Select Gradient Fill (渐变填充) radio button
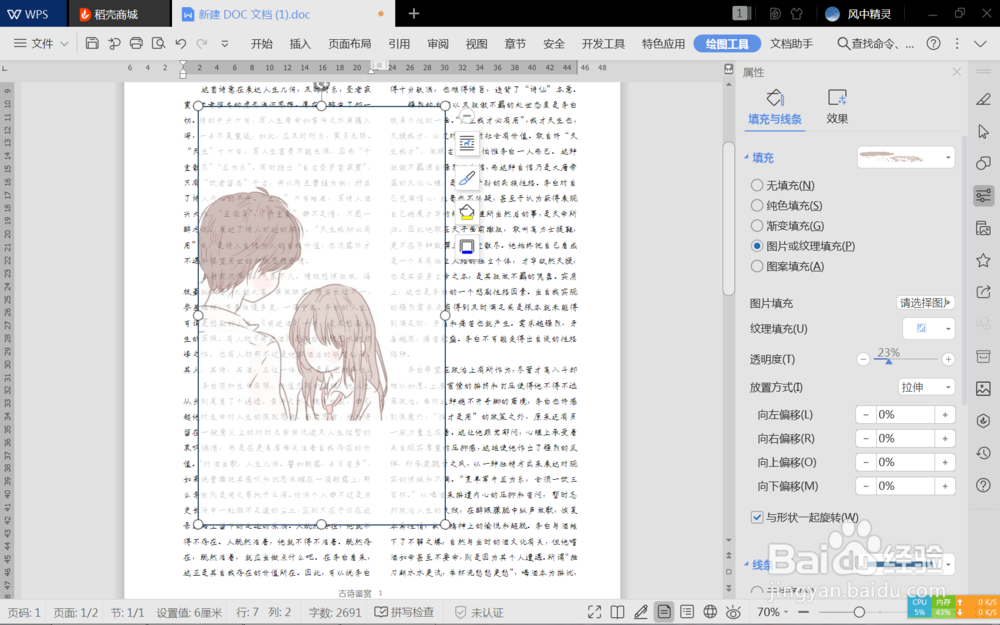 point(757,226)
